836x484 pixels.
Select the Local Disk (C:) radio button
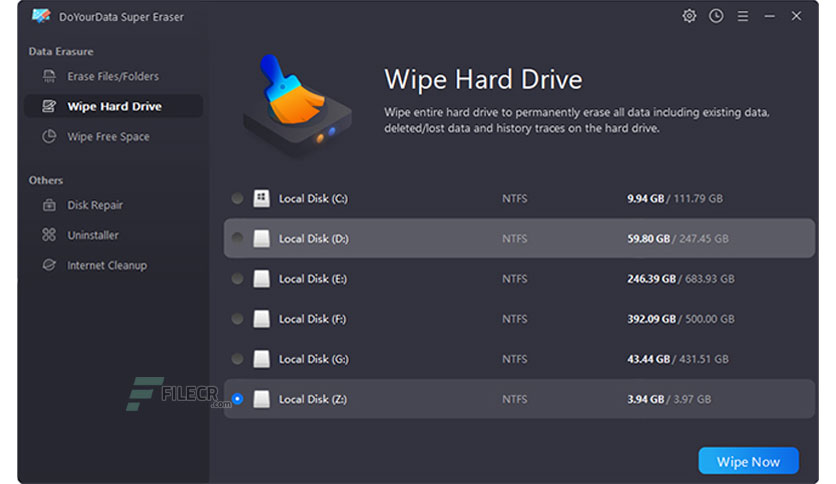[237, 198]
